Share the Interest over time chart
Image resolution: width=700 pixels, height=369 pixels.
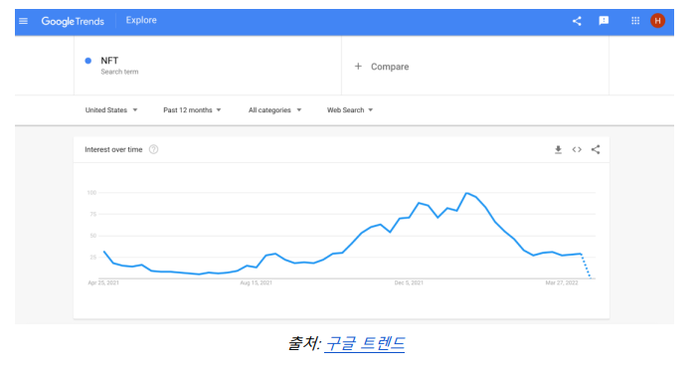pyautogui.click(x=596, y=149)
